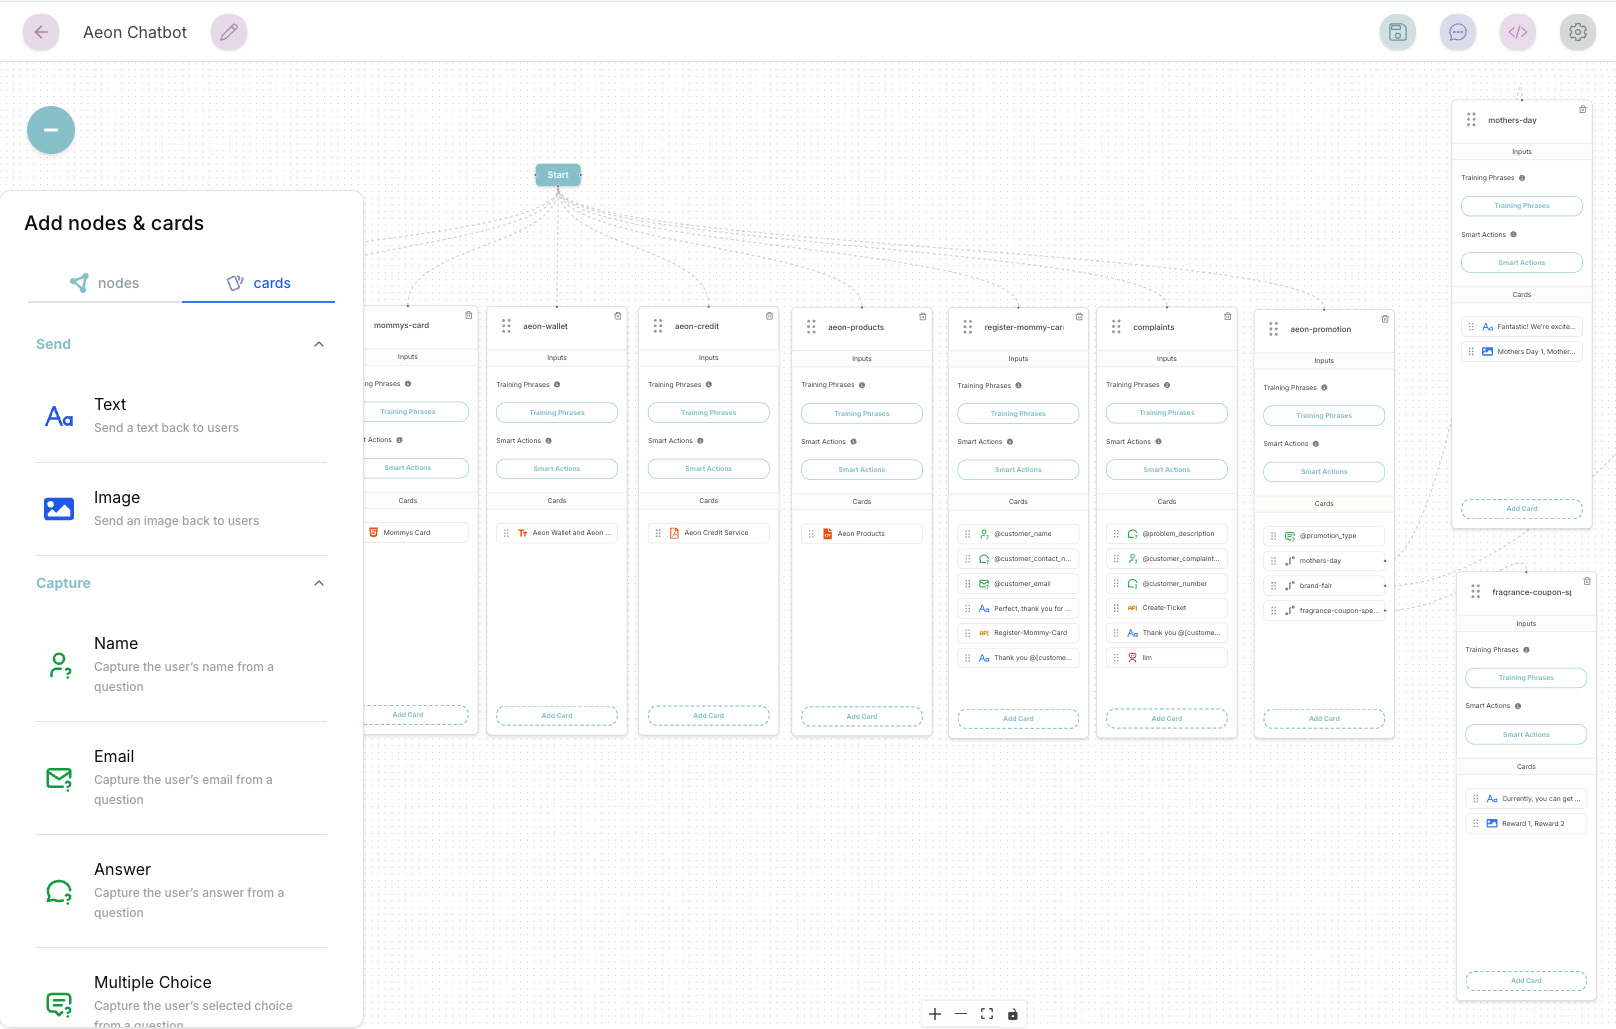1616x1029 pixels.
Task: Delete the complaints node via trash icon
Action: point(1227,317)
